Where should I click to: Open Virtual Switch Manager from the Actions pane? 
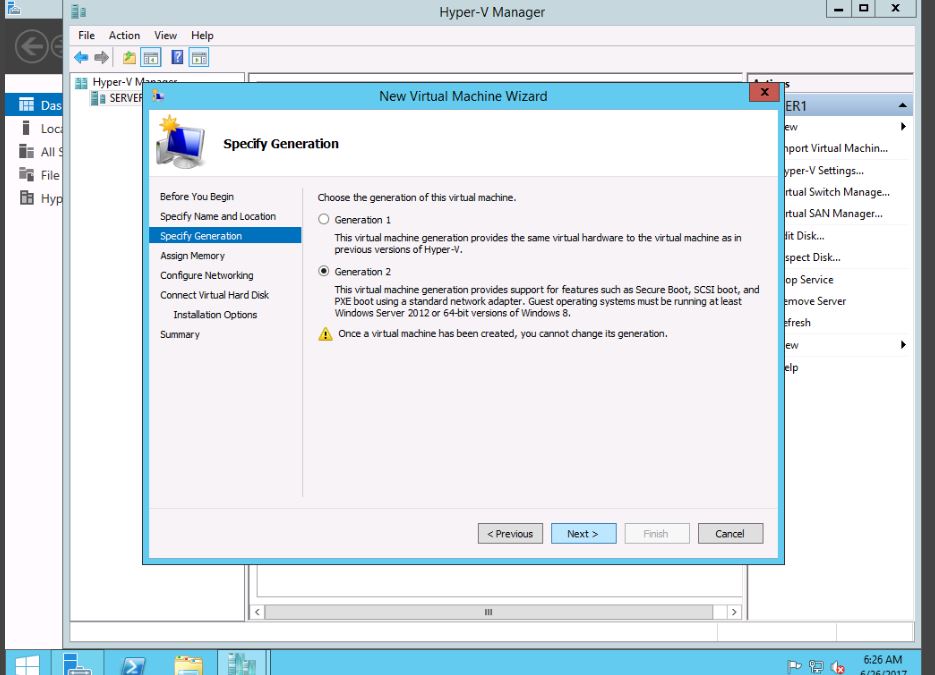(837, 192)
